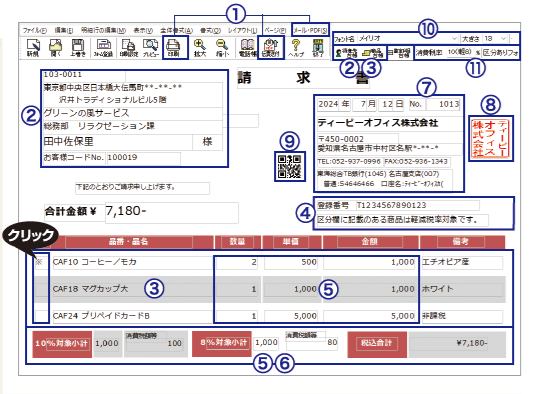Open the 明細行の編集(M) menu
The width and height of the screenshot is (537, 394).
[x=103, y=30]
